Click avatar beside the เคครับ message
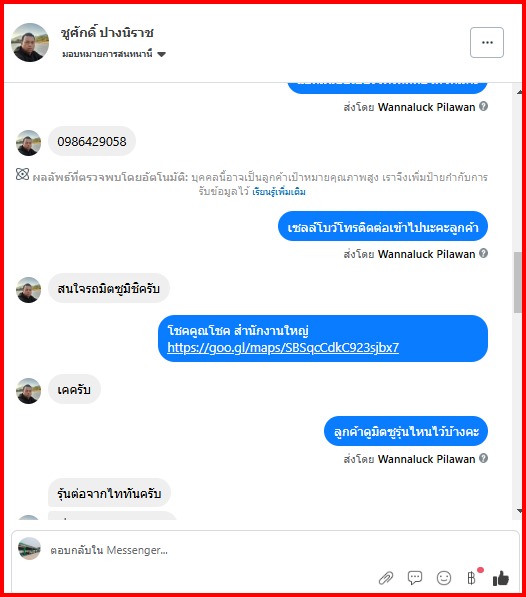The image size is (526, 597). coord(28,391)
